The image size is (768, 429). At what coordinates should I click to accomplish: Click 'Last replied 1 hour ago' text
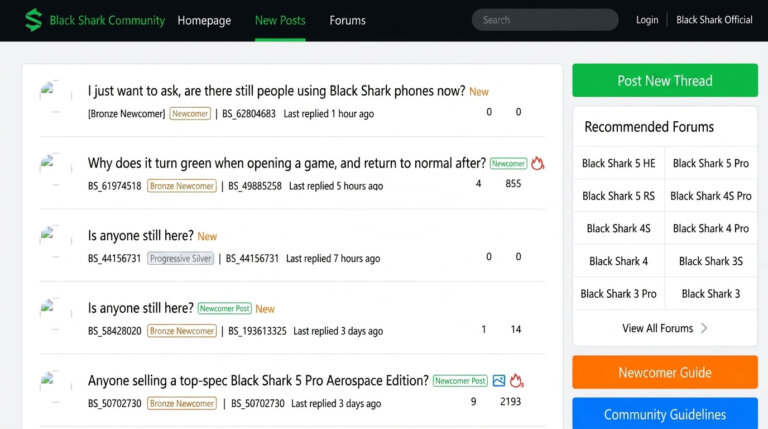click(329, 114)
